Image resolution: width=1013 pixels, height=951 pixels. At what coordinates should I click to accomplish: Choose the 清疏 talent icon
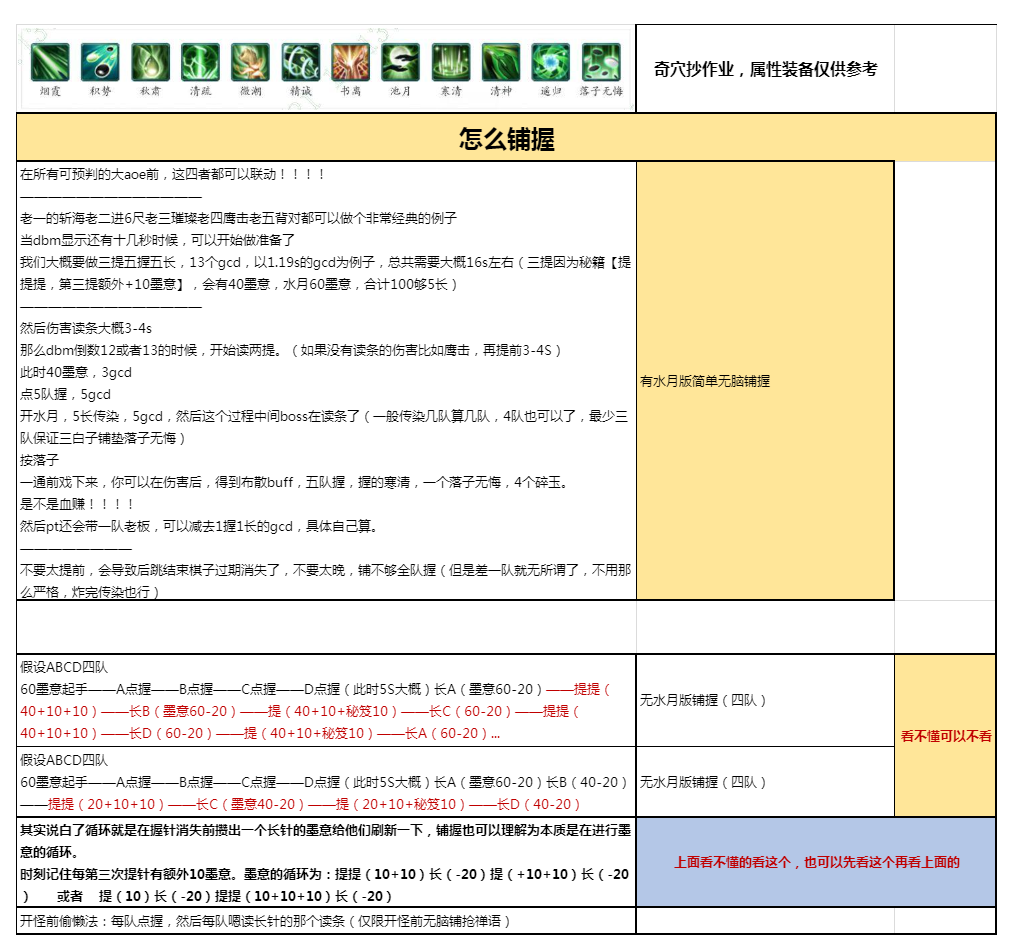(x=200, y=62)
